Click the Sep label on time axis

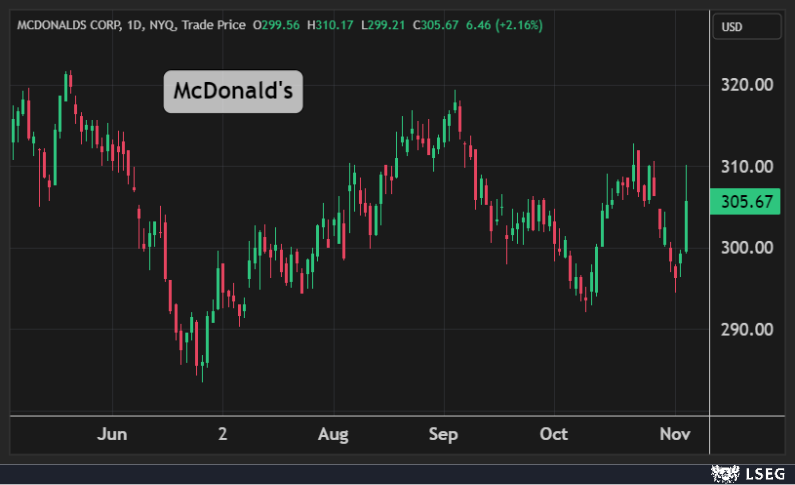(443, 434)
